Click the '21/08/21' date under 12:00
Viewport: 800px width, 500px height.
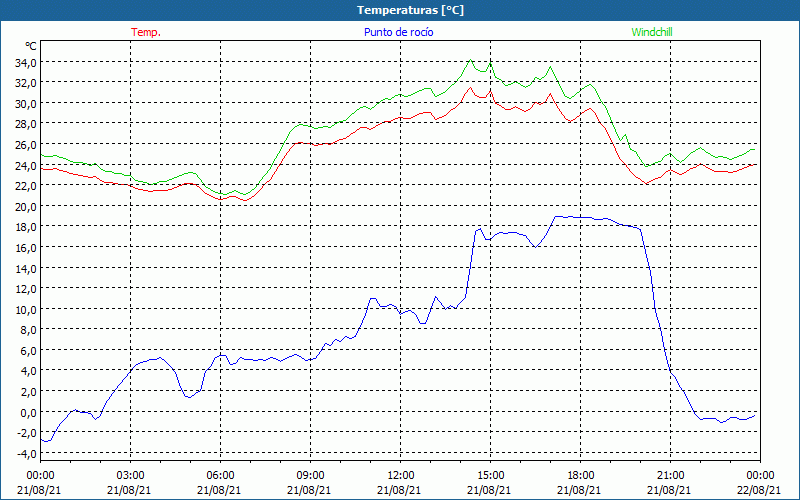pyautogui.click(x=399, y=490)
